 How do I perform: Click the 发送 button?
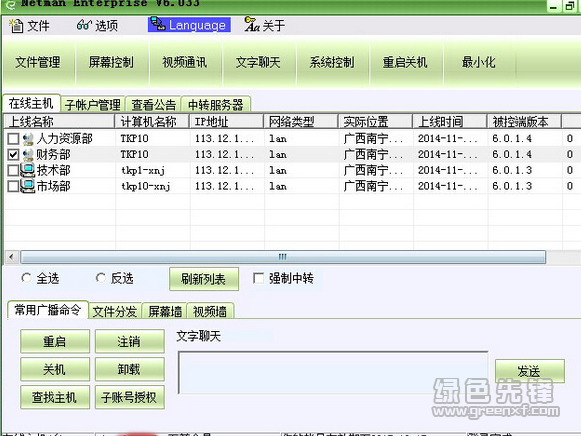tap(530, 371)
